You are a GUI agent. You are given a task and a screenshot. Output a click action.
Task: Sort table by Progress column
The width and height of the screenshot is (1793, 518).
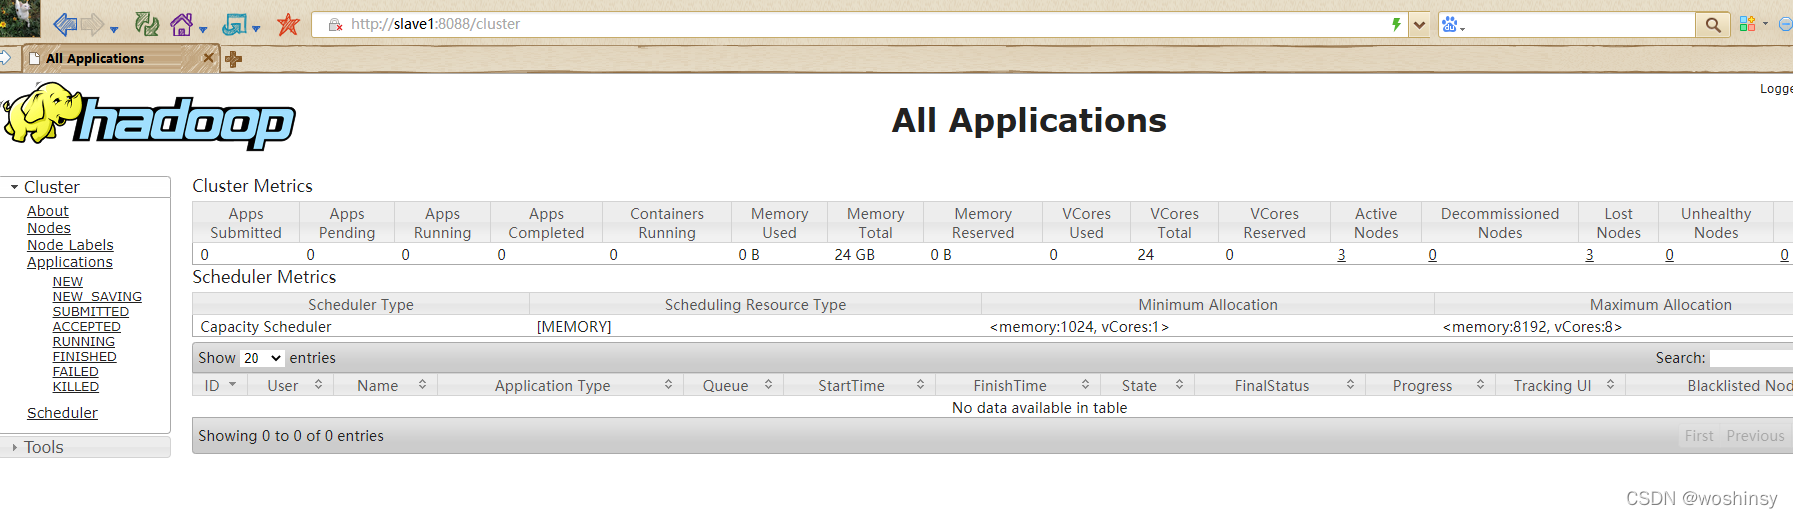coord(1430,386)
